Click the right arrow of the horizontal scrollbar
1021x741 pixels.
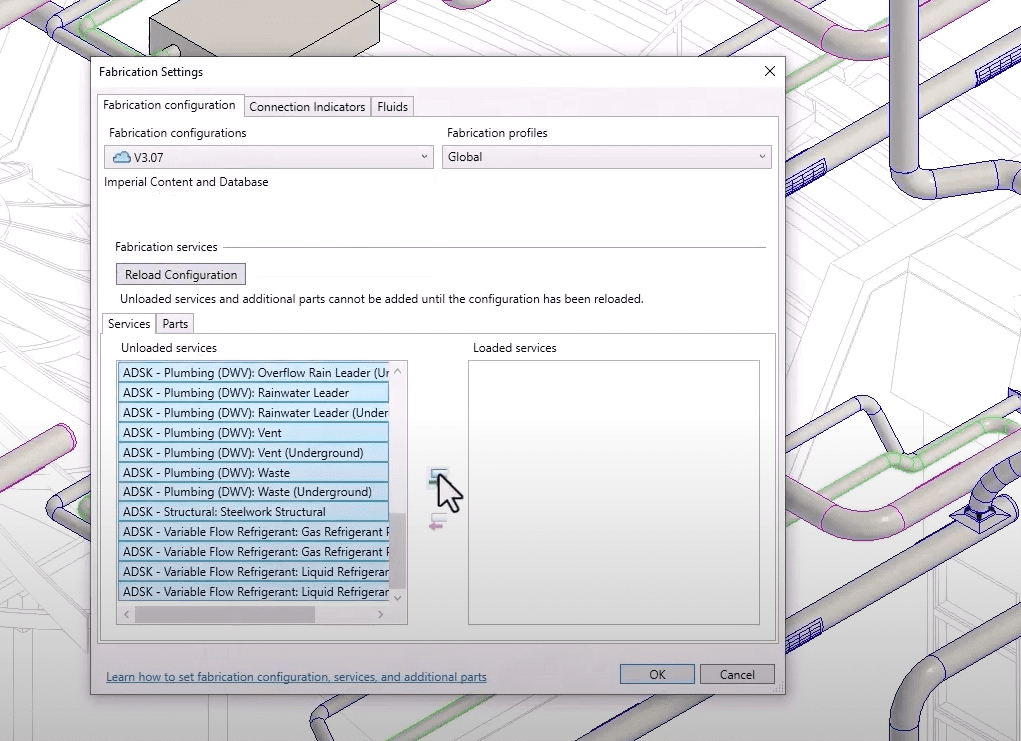381,614
